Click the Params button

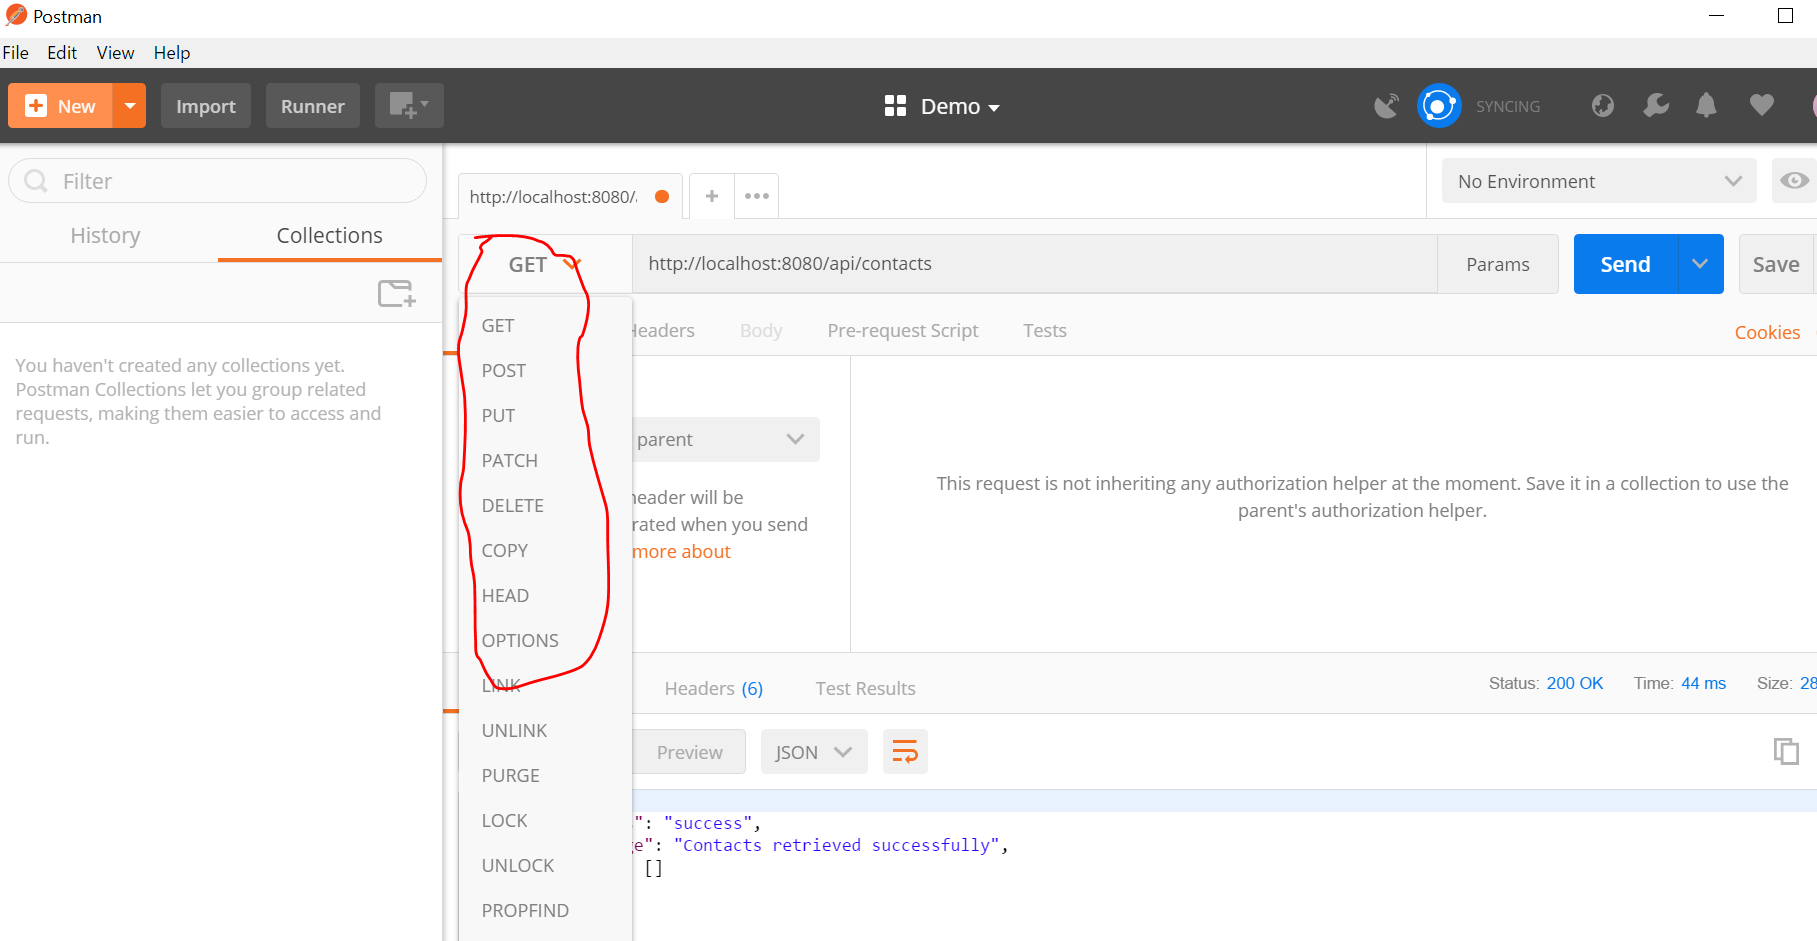1498,264
